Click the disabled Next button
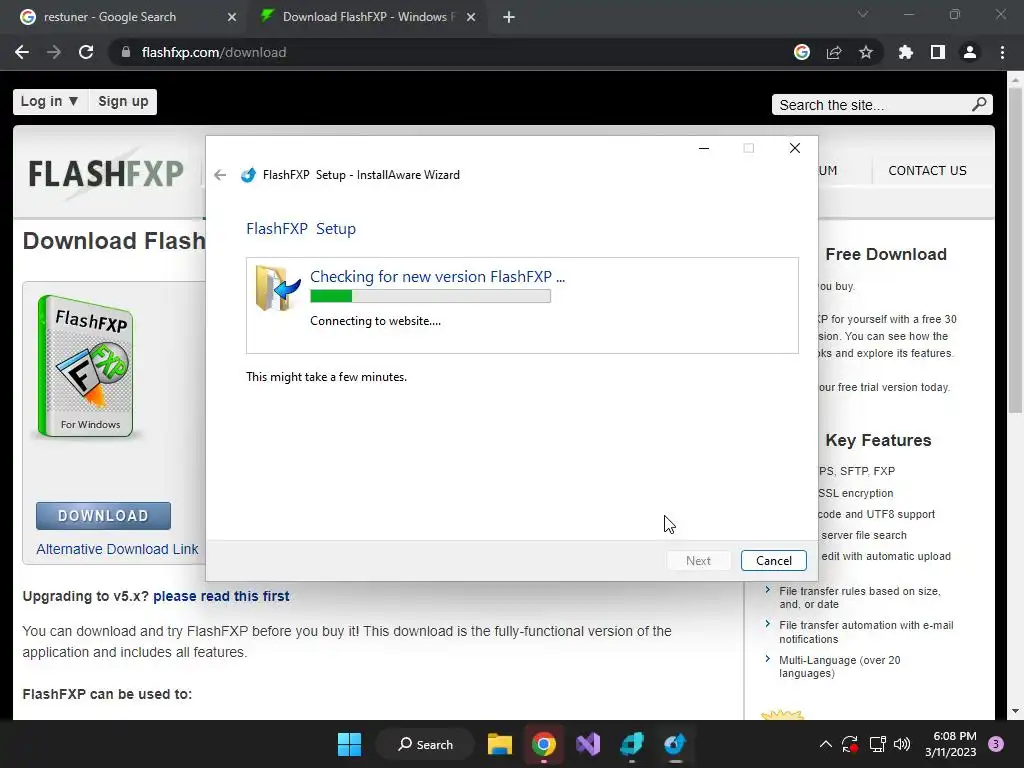The height and width of the screenshot is (768, 1024). click(x=698, y=560)
